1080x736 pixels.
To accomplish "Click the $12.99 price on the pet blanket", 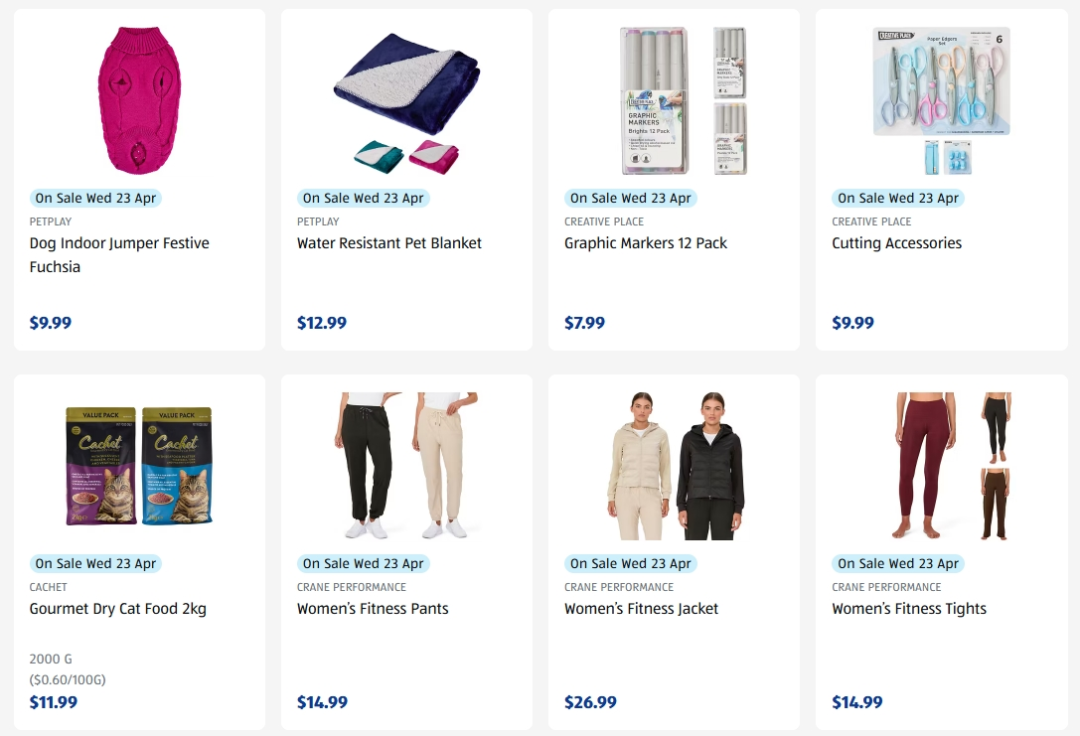I will pyautogui.click(x=322, y=323).
